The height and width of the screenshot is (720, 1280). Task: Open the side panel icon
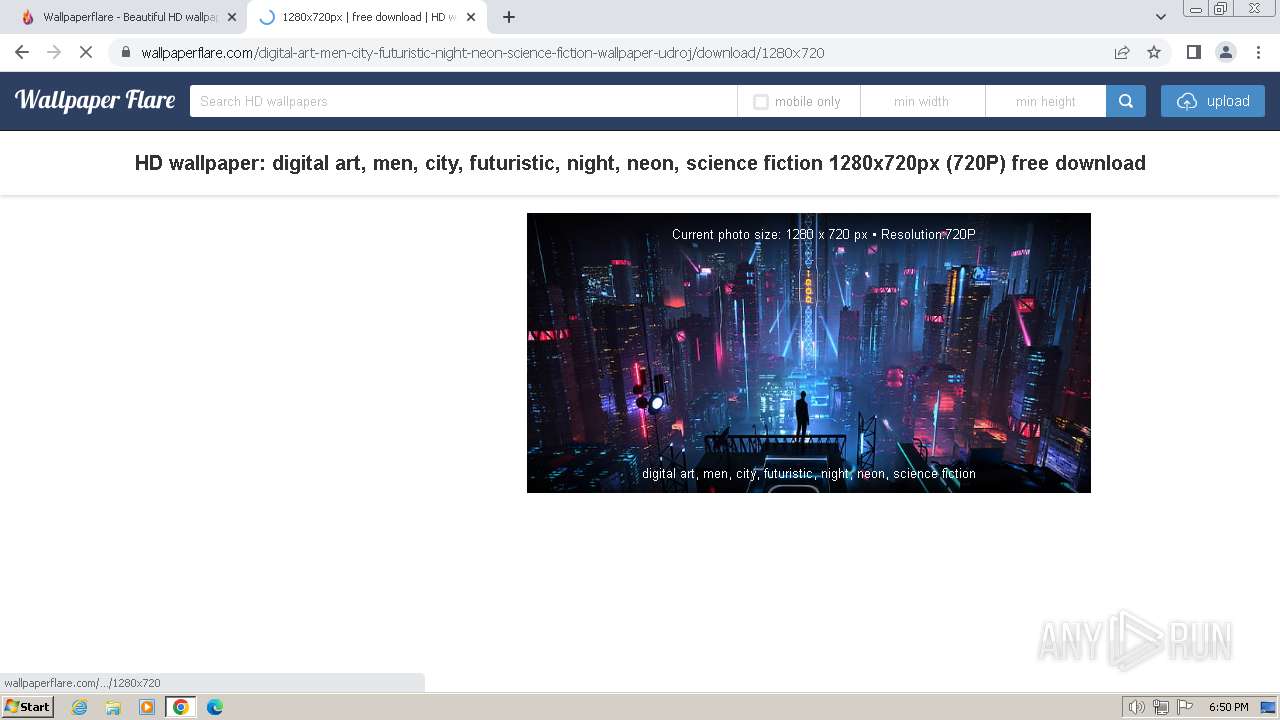[1193, 52]
